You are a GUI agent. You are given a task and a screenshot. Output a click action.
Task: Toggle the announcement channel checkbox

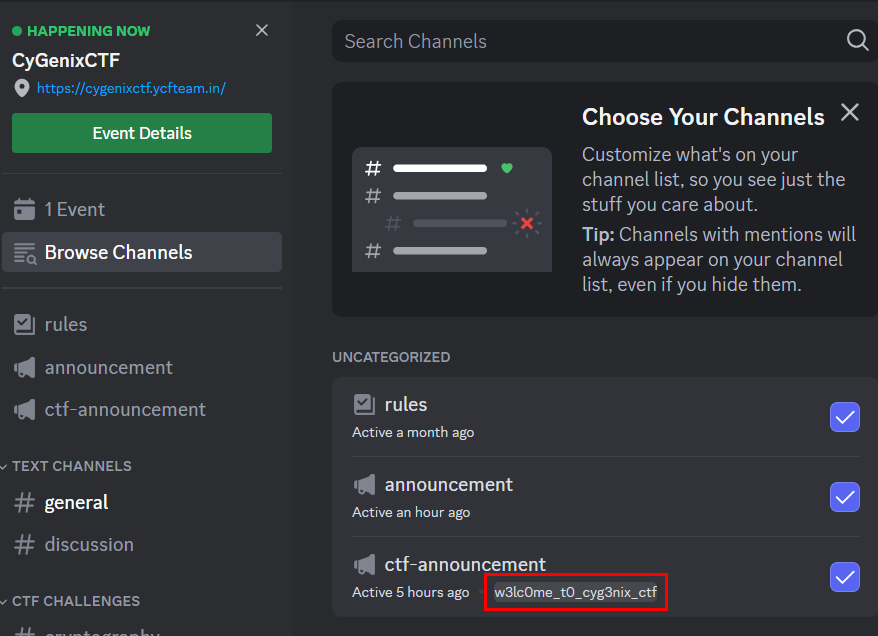(844, 497)
